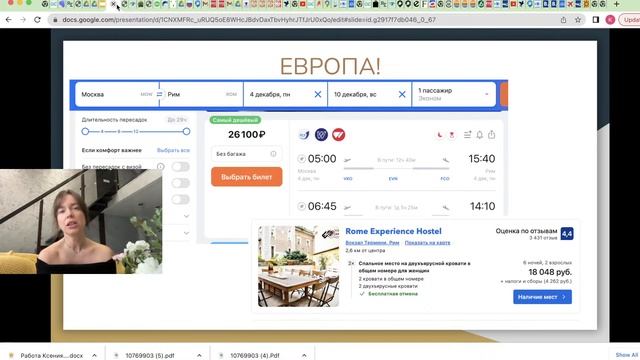640x360 pixels.
Task: Click the red checkmark airline logo
Action: [338, 134]
